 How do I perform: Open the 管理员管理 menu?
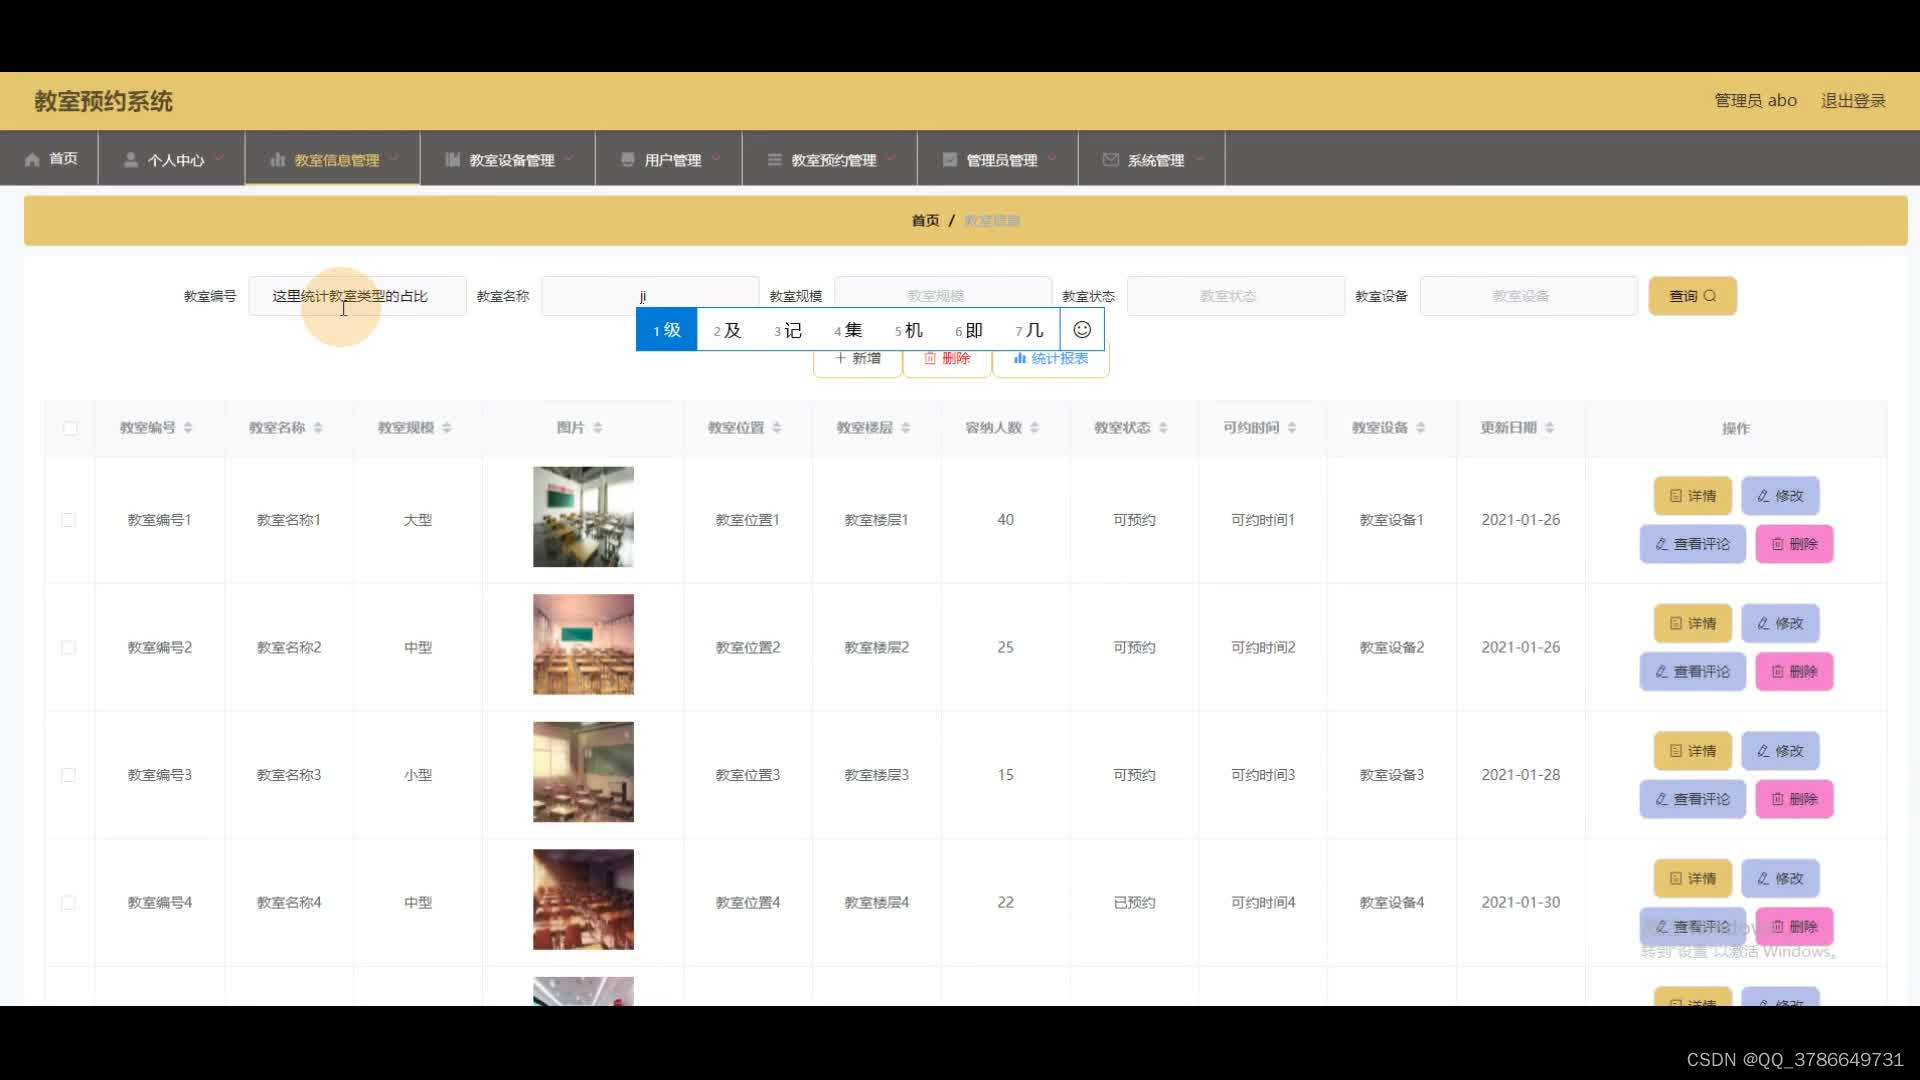(x=998, y=159)
